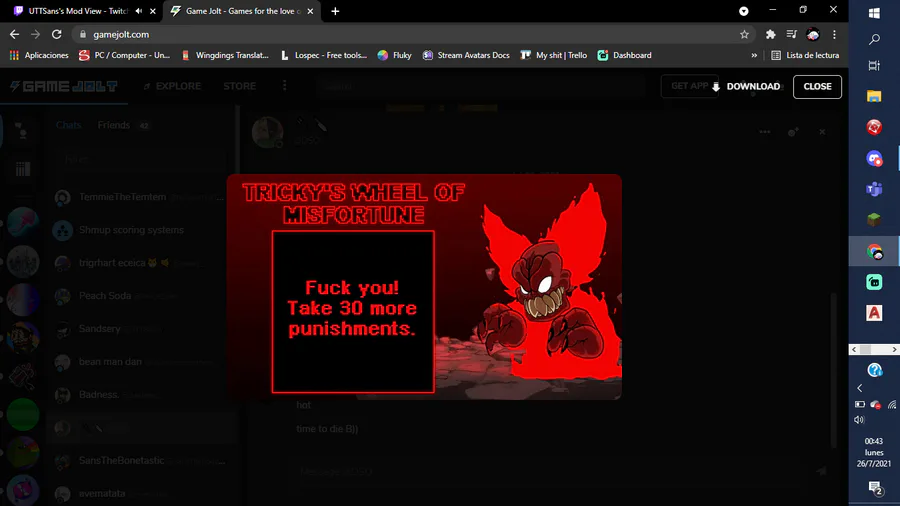This screenshot has width=900, height=506.
Task: Open the Shmup scoring systems chat
Action: coord(142,230)
